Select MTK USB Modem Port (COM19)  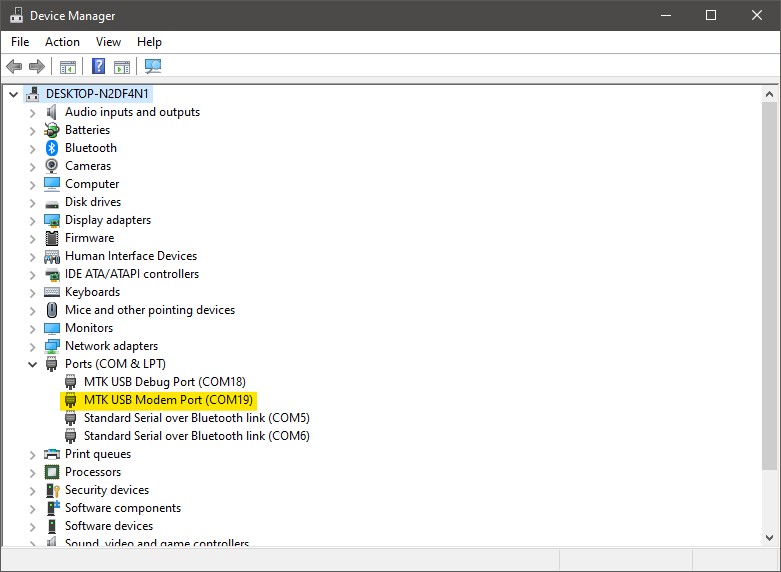168,400
